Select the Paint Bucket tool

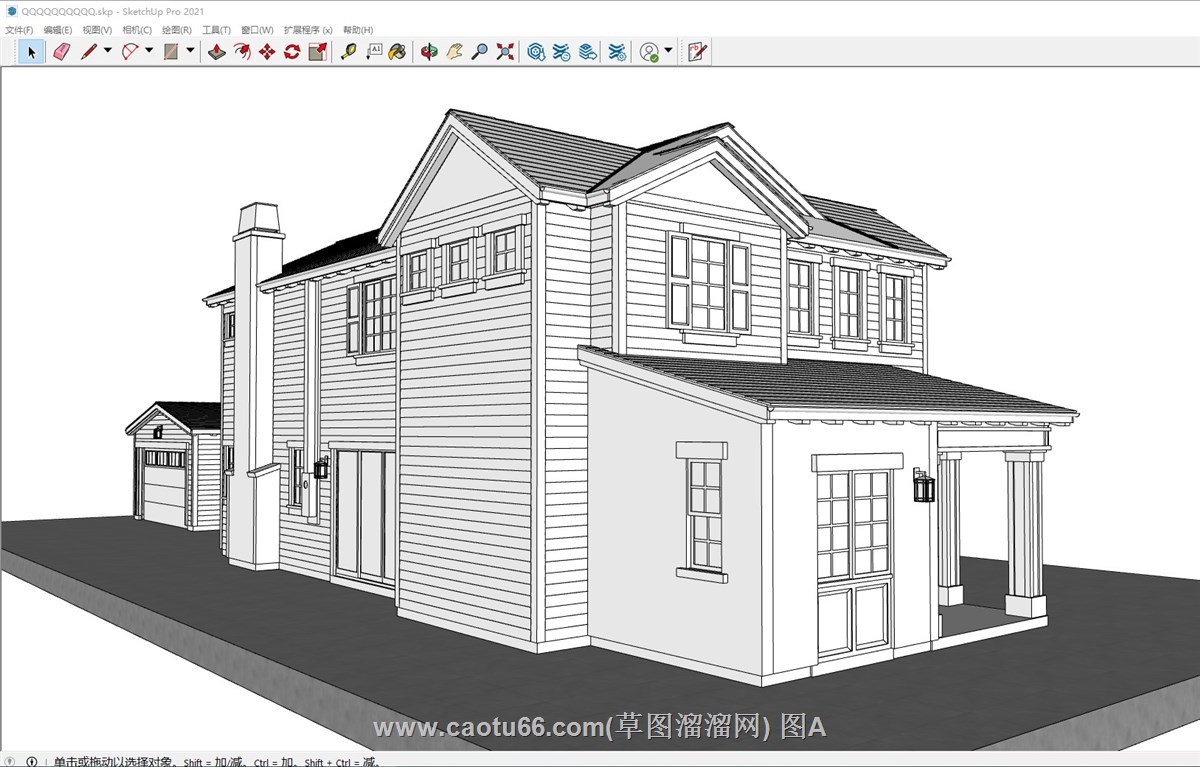pyautogui.click(x=398, y=52)
